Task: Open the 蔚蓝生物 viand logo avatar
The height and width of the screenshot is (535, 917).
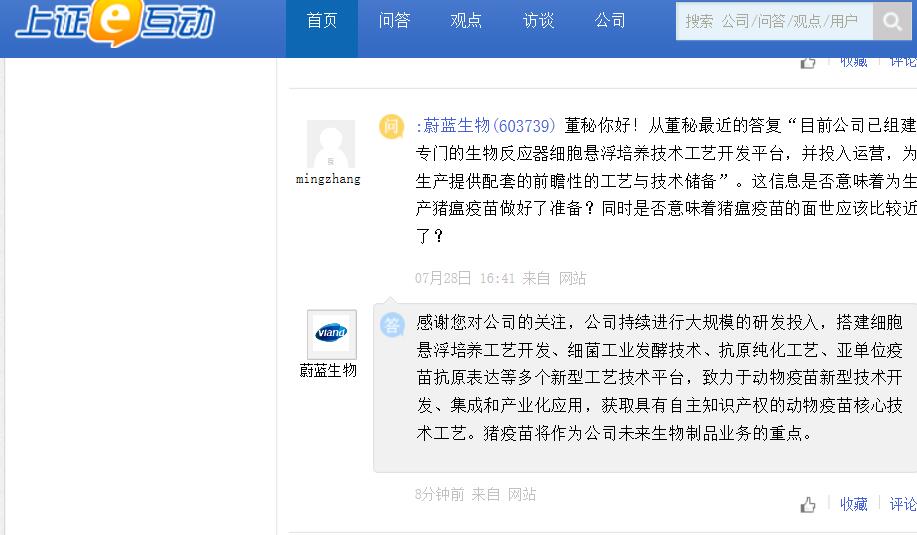Action: (x=332, y=334)
